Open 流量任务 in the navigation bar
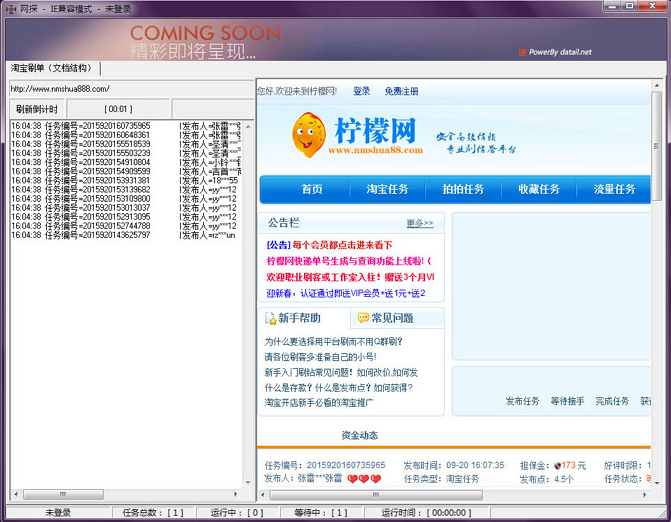Screen dimensions: 671x522 click(614, 189)
